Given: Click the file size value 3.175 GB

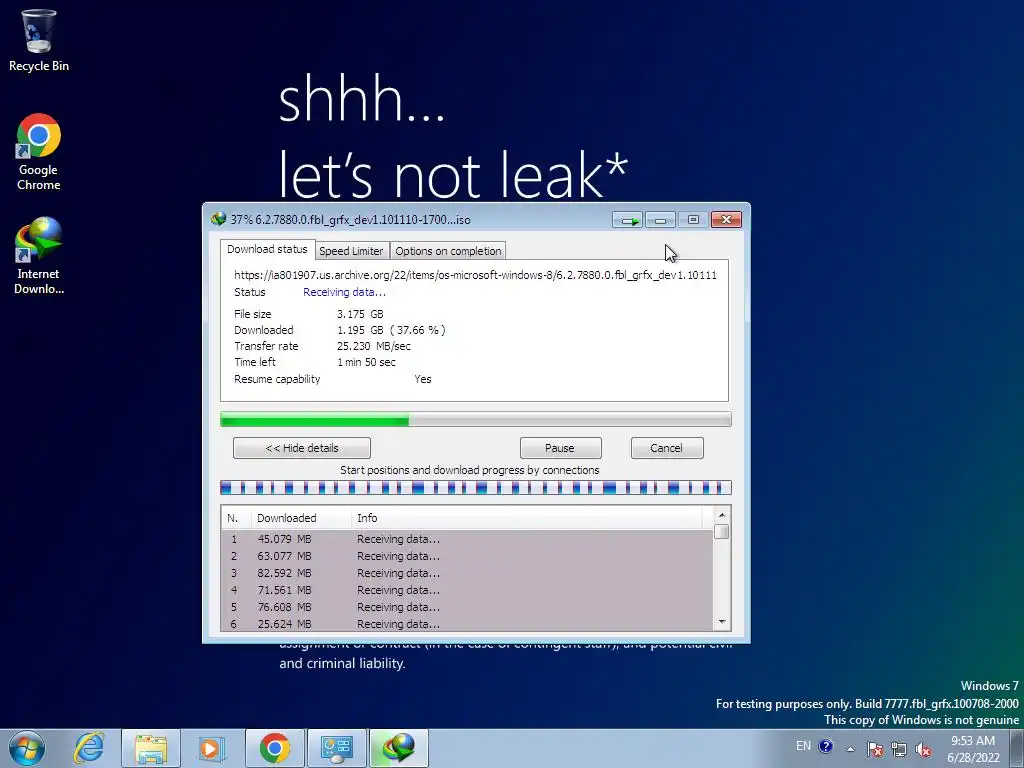Looking at the screenshot, I should pyautogui.click(x=360, y=314).
